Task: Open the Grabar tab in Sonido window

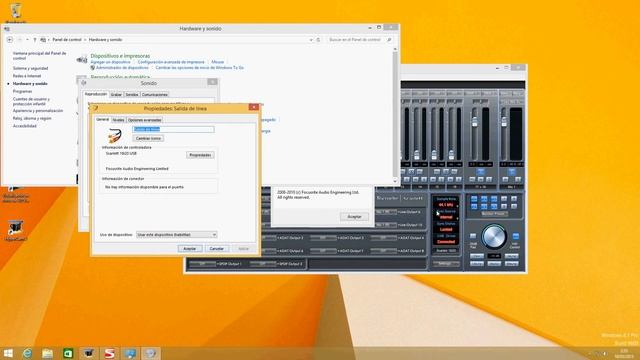Action: (x=116, y=94)
